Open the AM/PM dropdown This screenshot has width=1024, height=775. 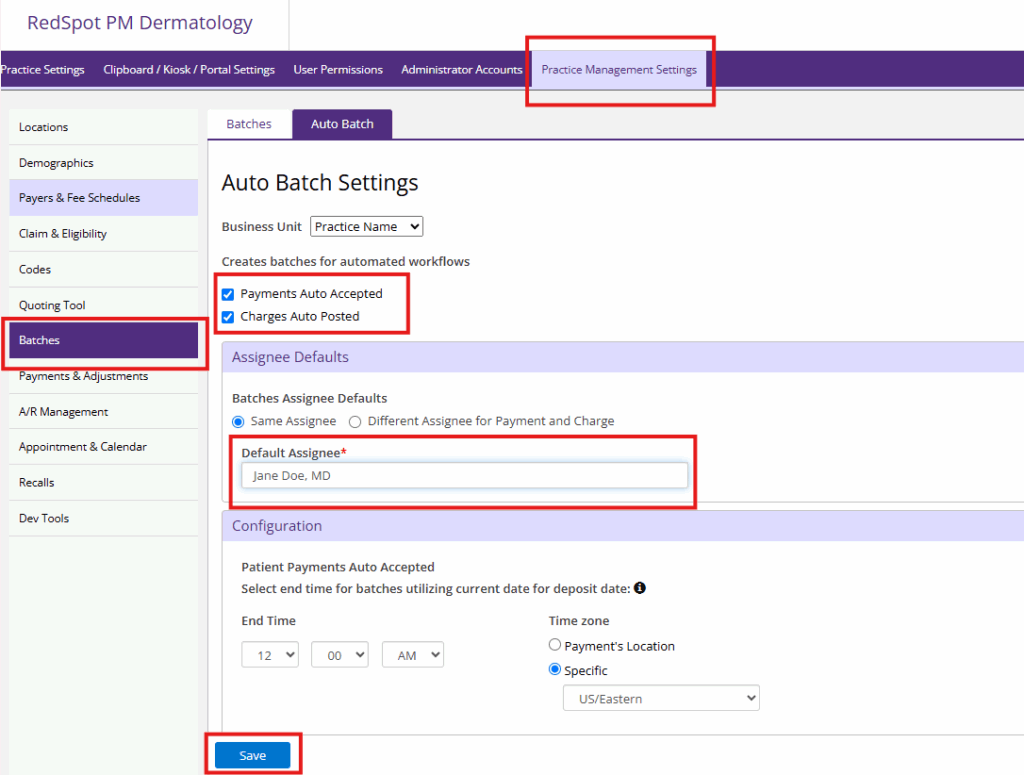pos(412,655)
